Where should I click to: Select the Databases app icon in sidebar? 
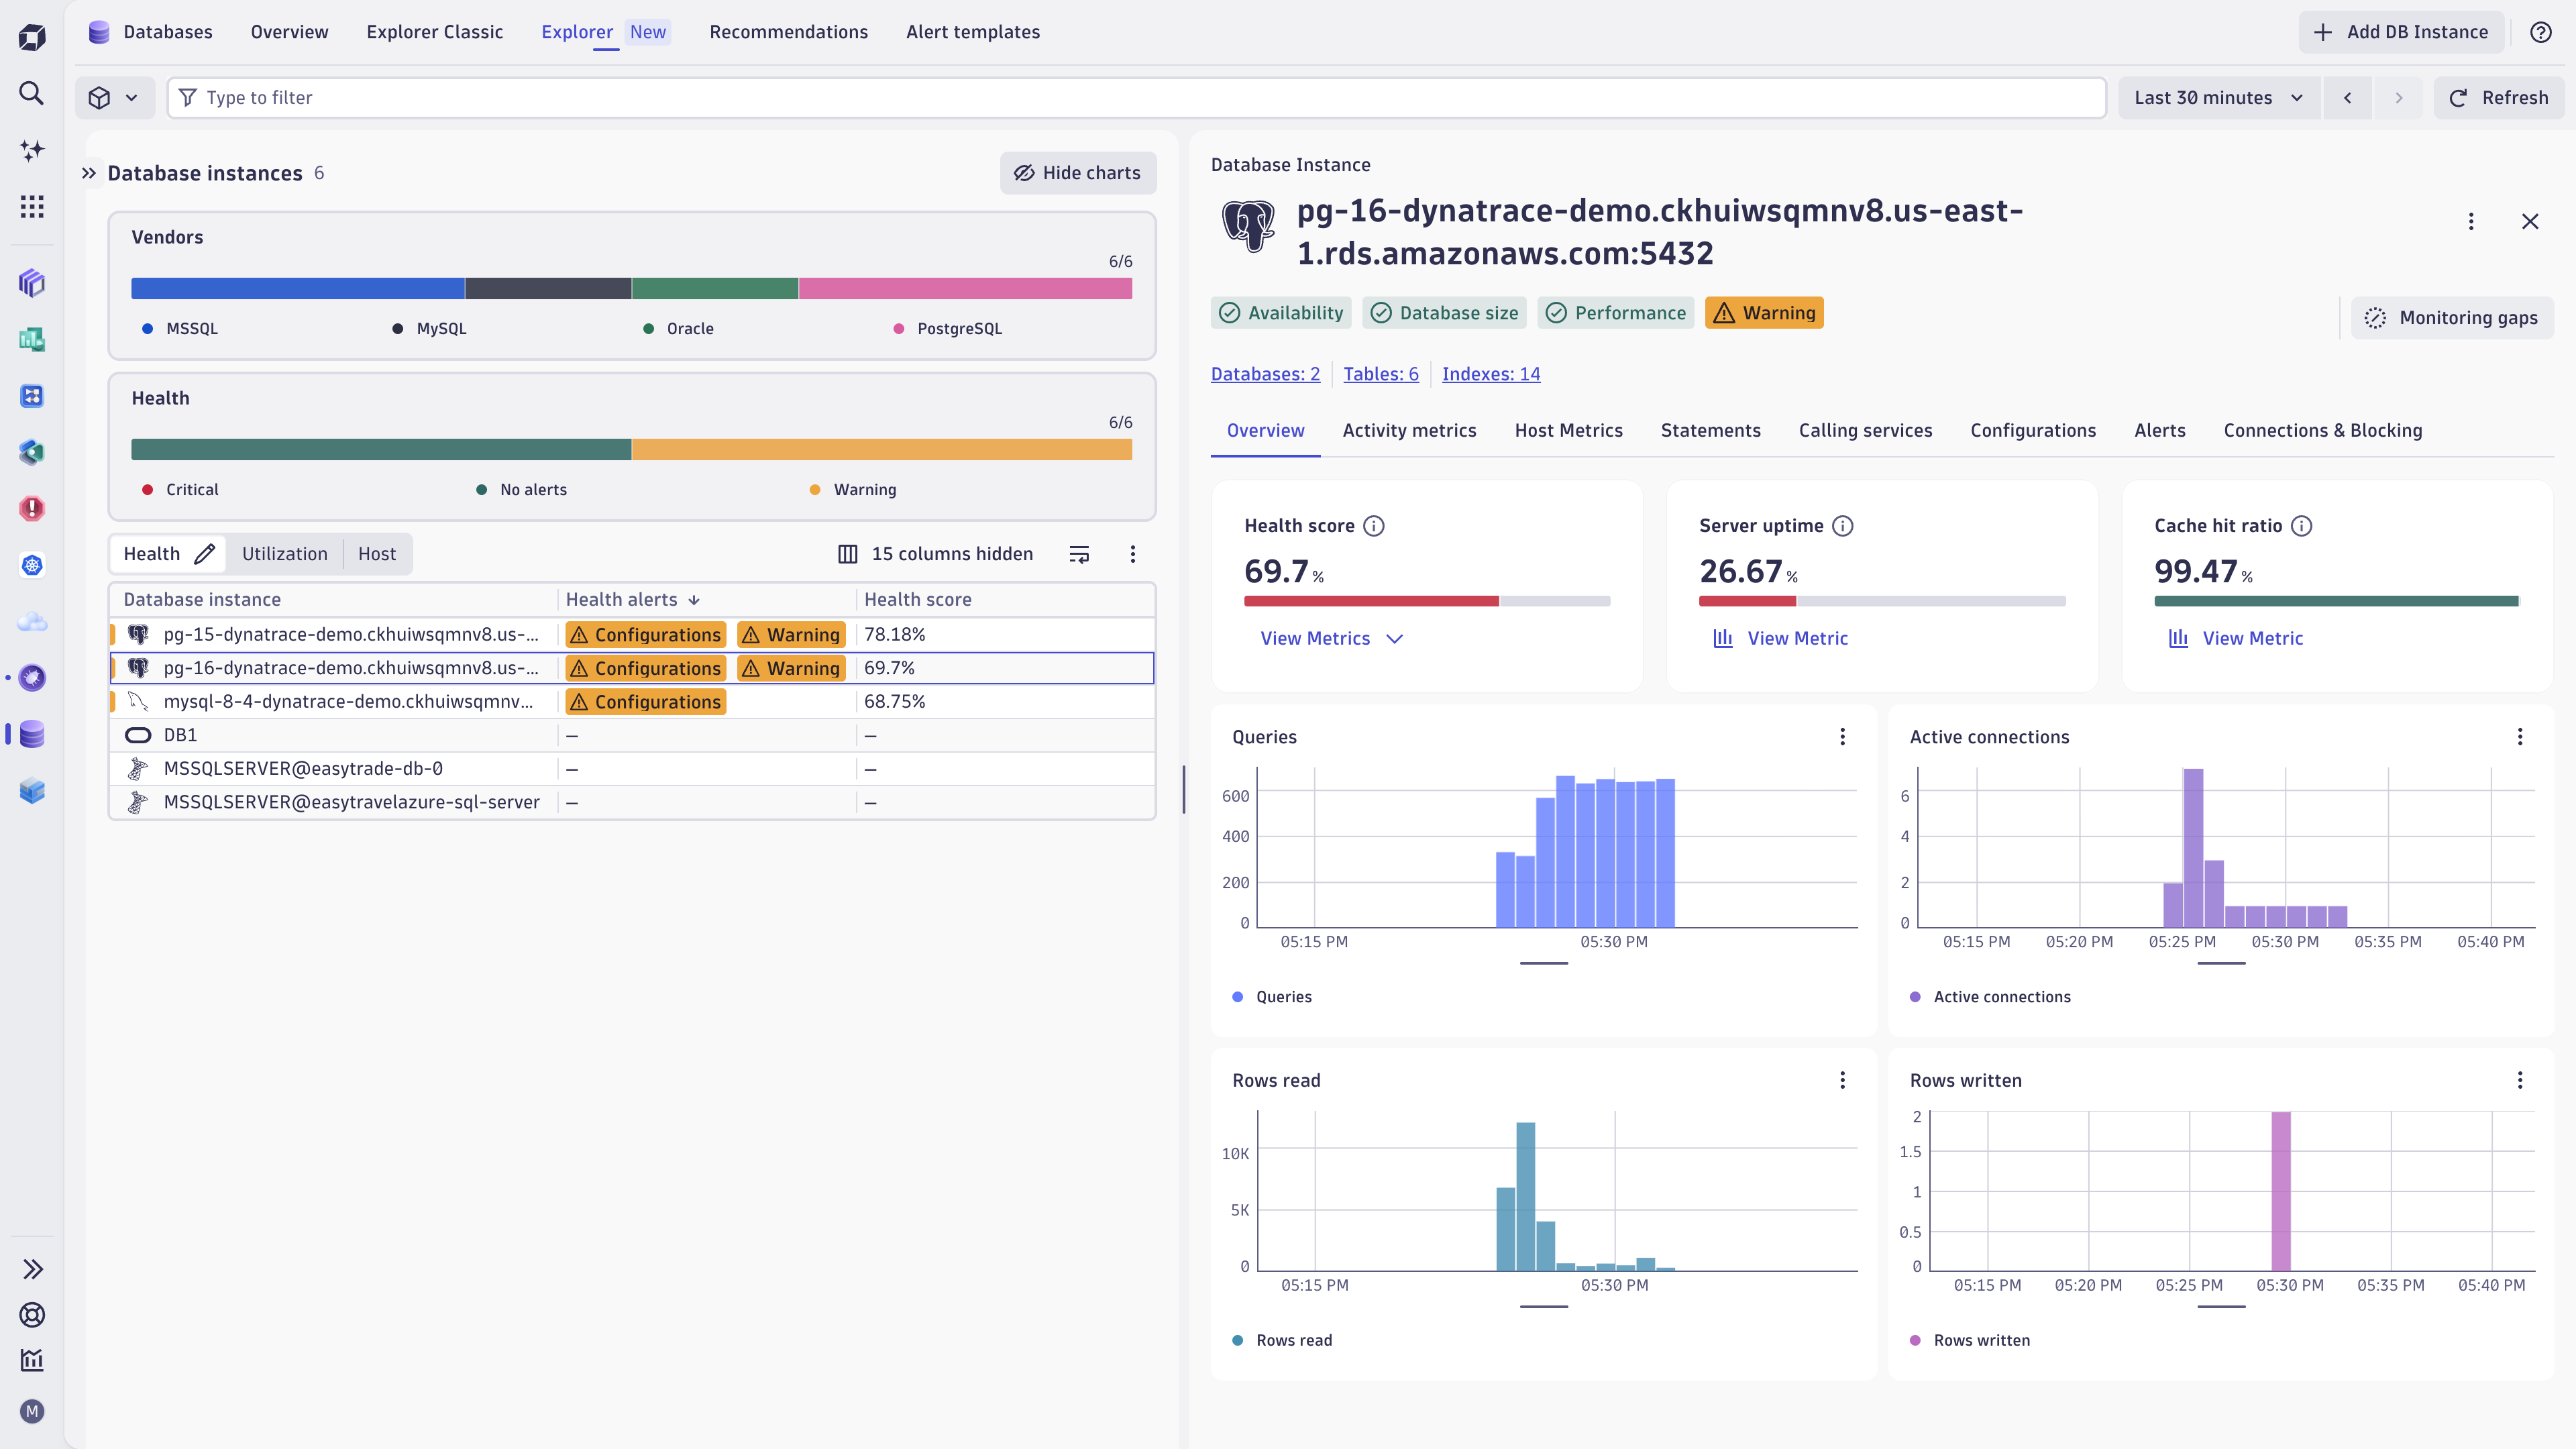tap(32, 734)
